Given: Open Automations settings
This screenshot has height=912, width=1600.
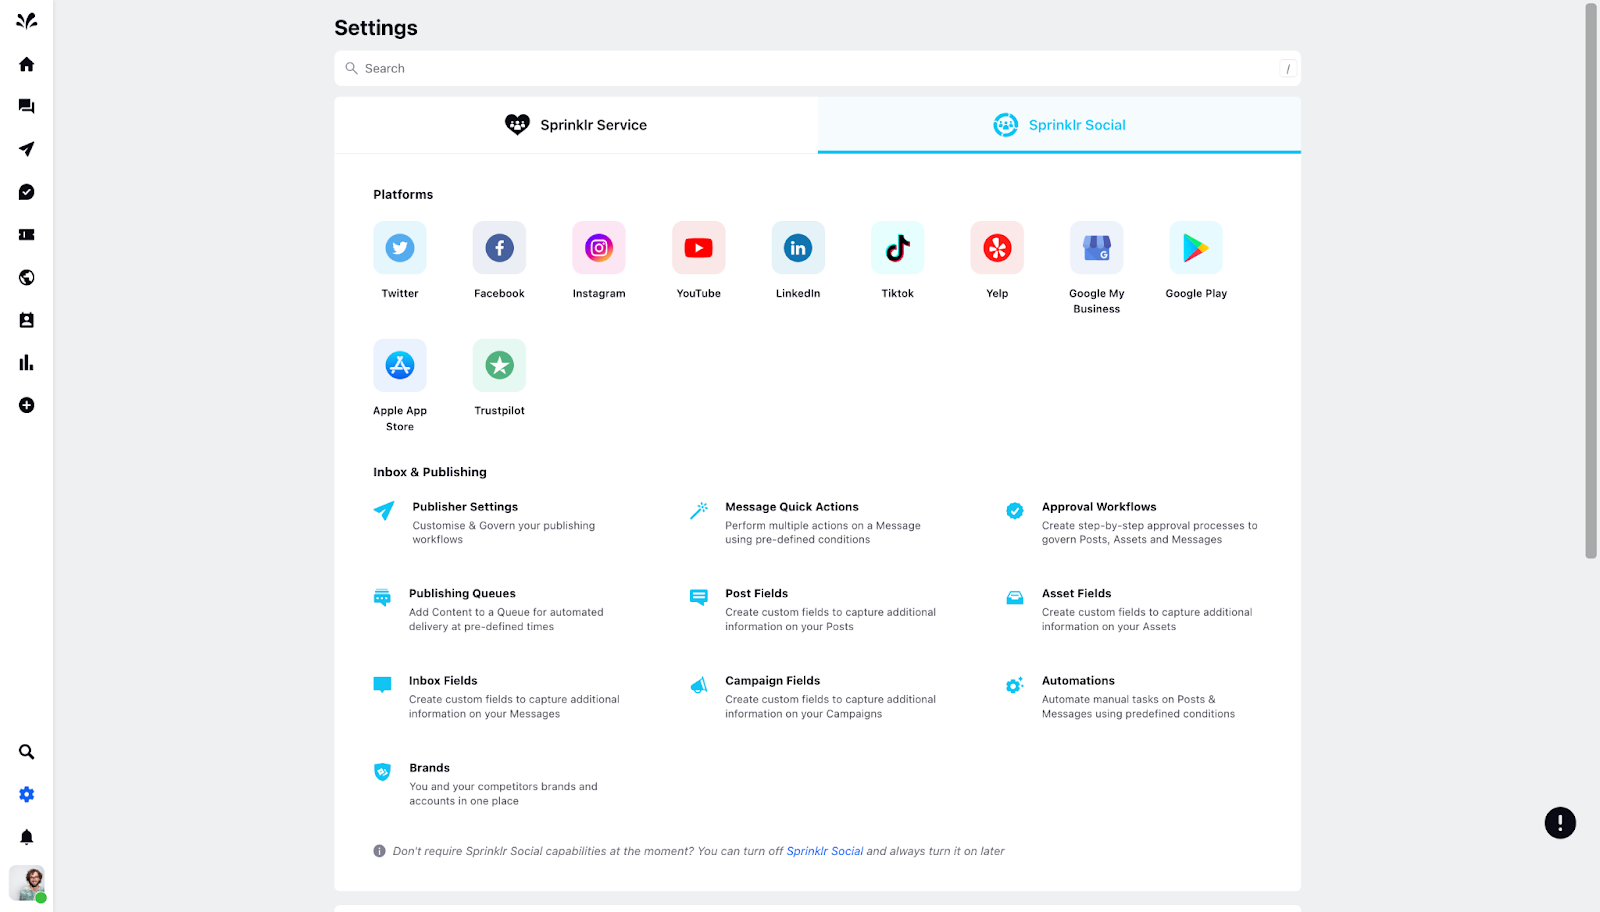Looking at the screenshot, I should click(1078, 681).
